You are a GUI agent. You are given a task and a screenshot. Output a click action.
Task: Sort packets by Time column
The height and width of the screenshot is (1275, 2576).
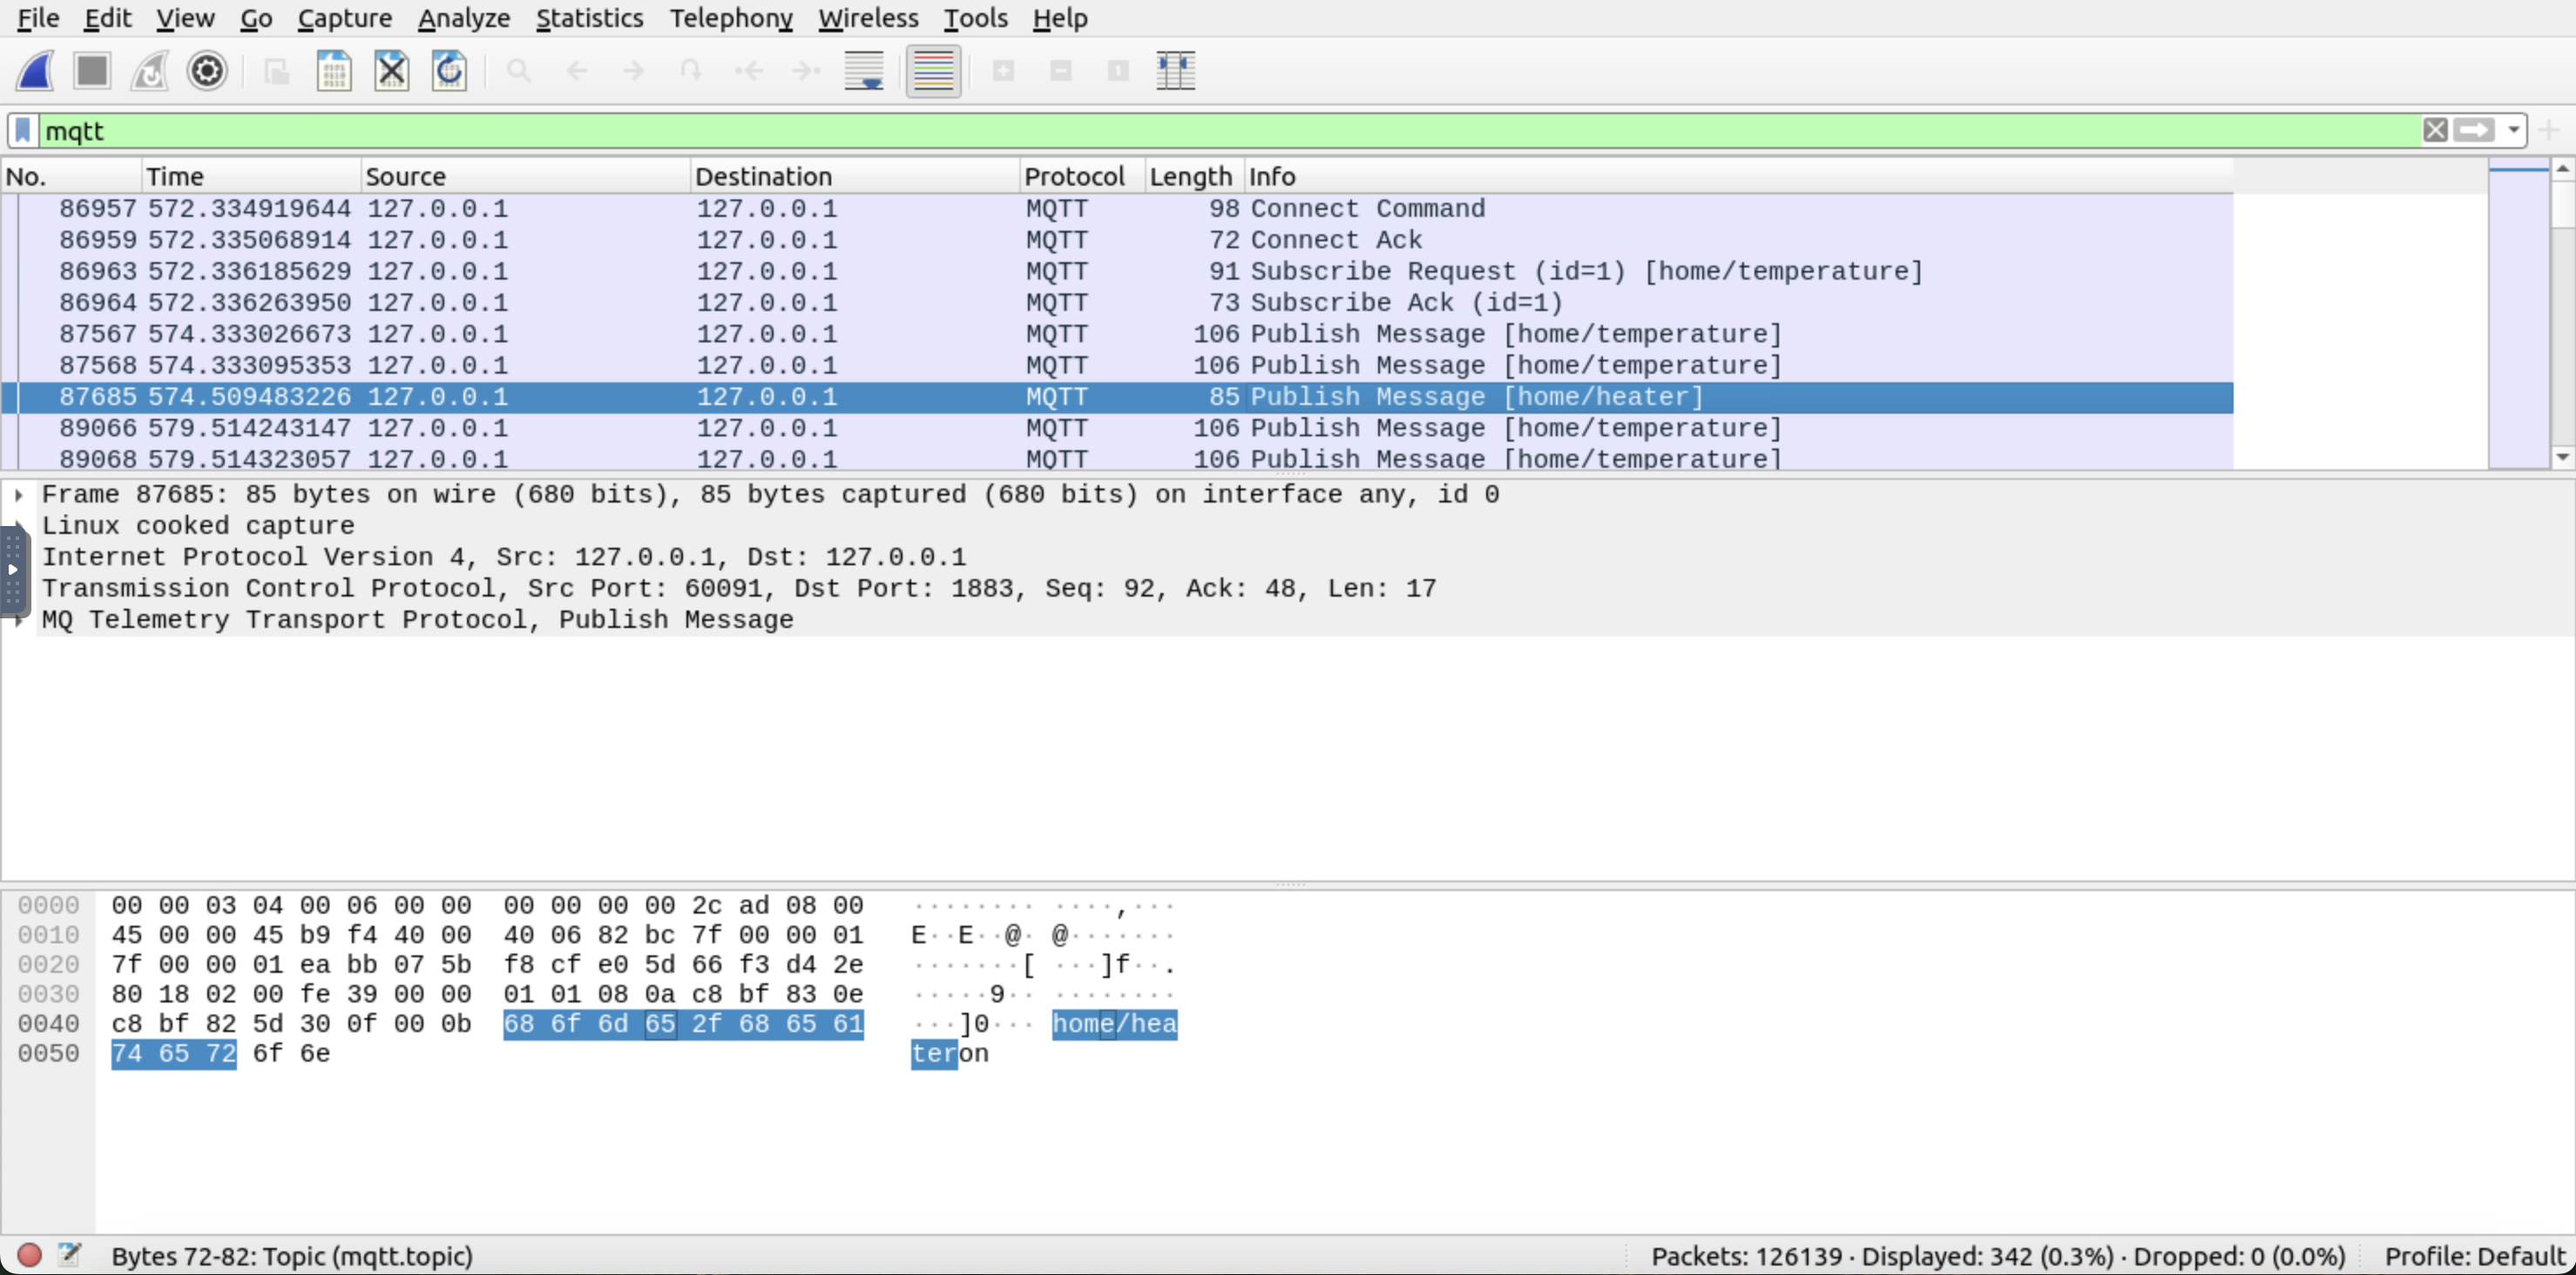[x=251, y=176]
